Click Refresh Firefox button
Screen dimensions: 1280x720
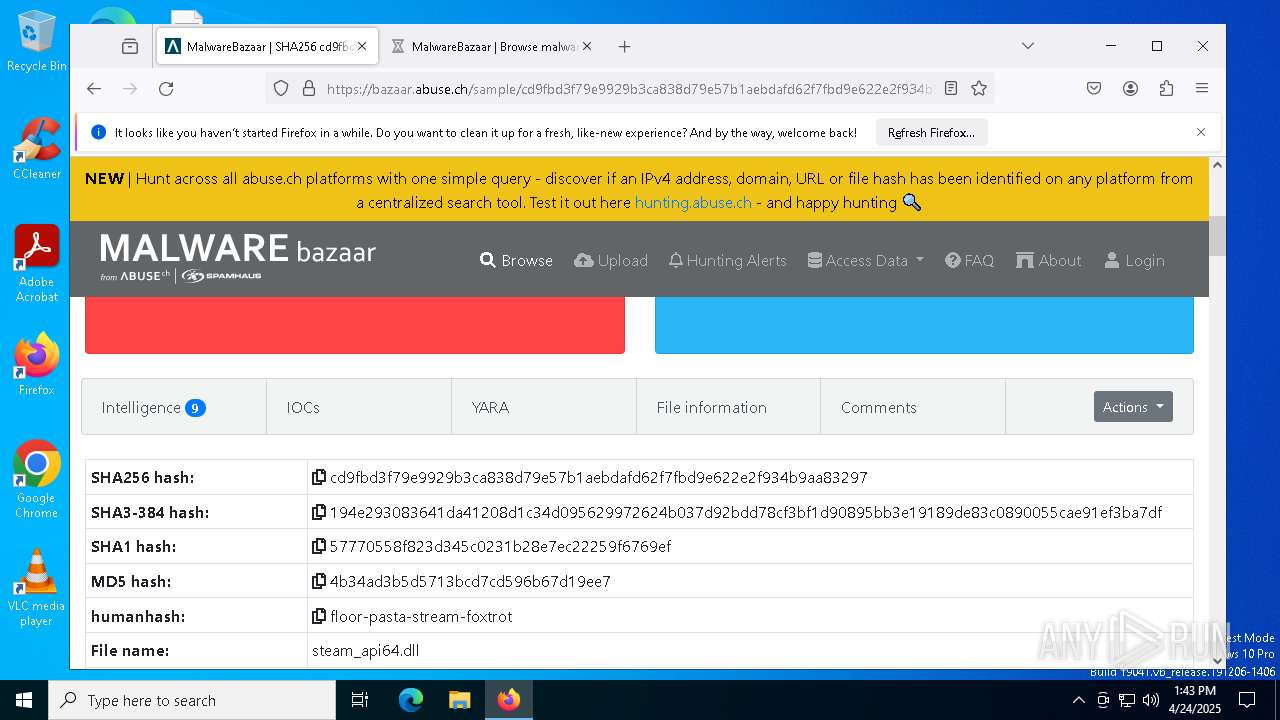(x=931, y=132)
